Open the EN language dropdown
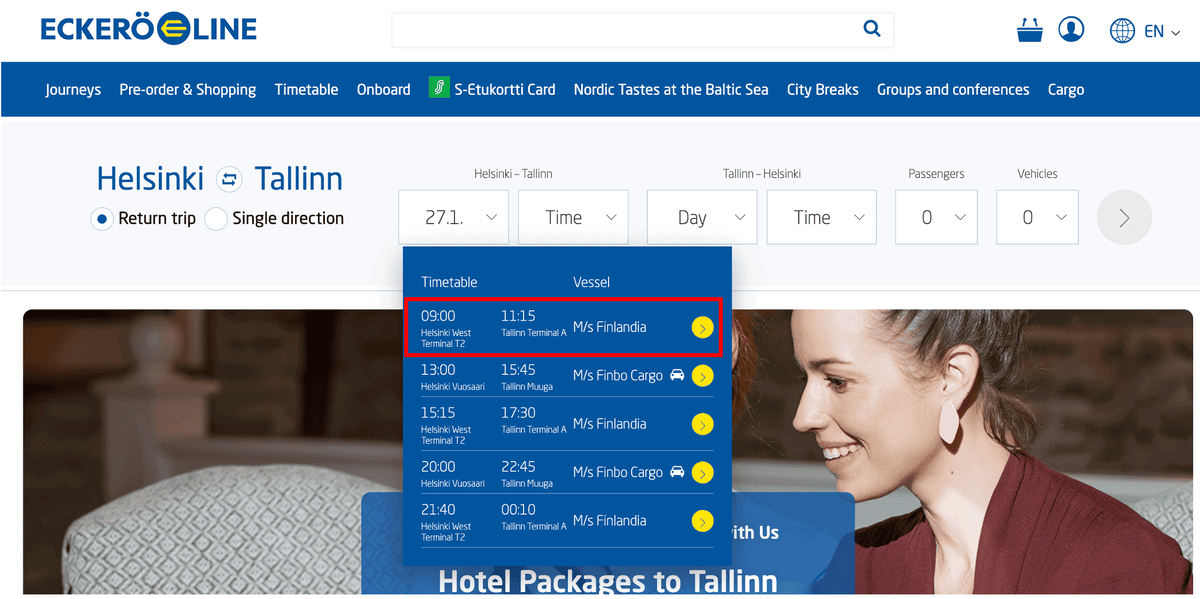Image resolution: width=1200 pixels, height=599 pixels. pyautogui.click(x=1161, y=31)
